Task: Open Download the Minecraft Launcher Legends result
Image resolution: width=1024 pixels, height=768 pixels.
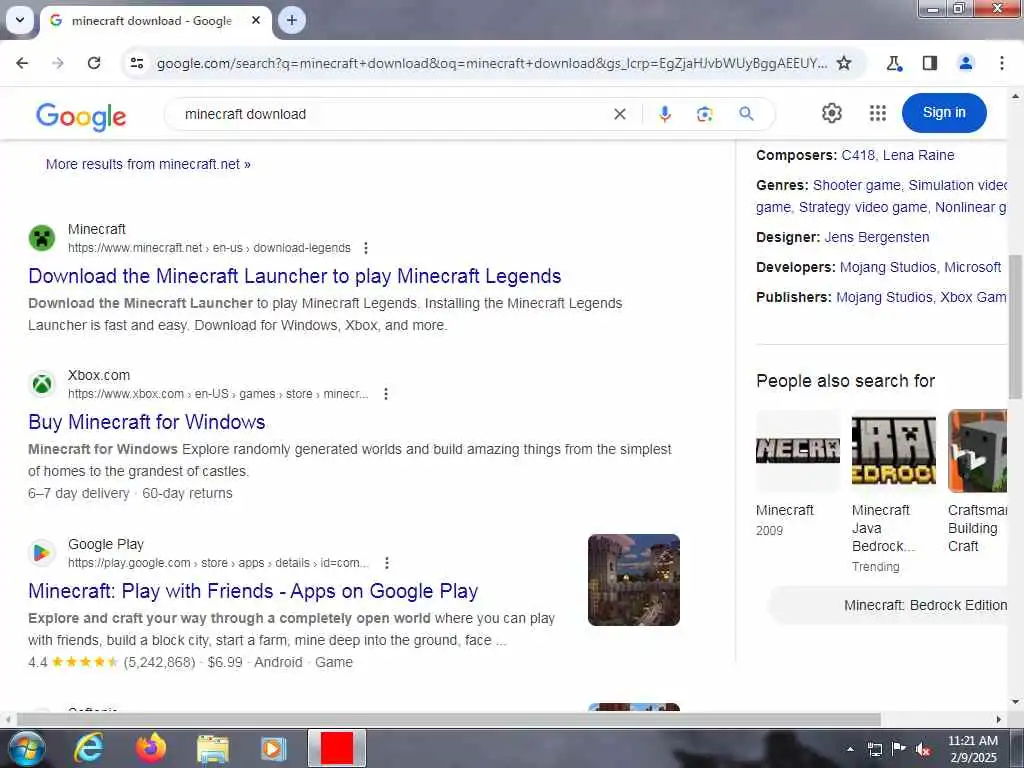Action: [295, 276]
